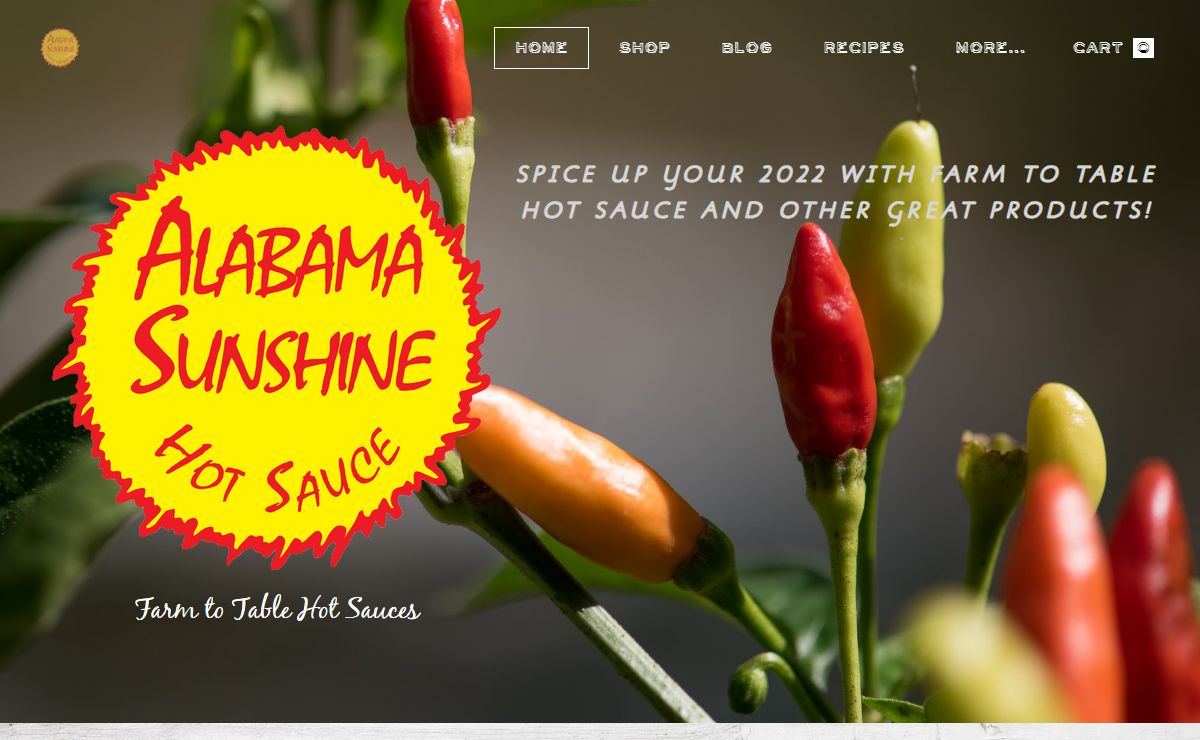Navigate to the Blog page
The width and height of the screenshot is (1200, 740).
click(747, 48)
